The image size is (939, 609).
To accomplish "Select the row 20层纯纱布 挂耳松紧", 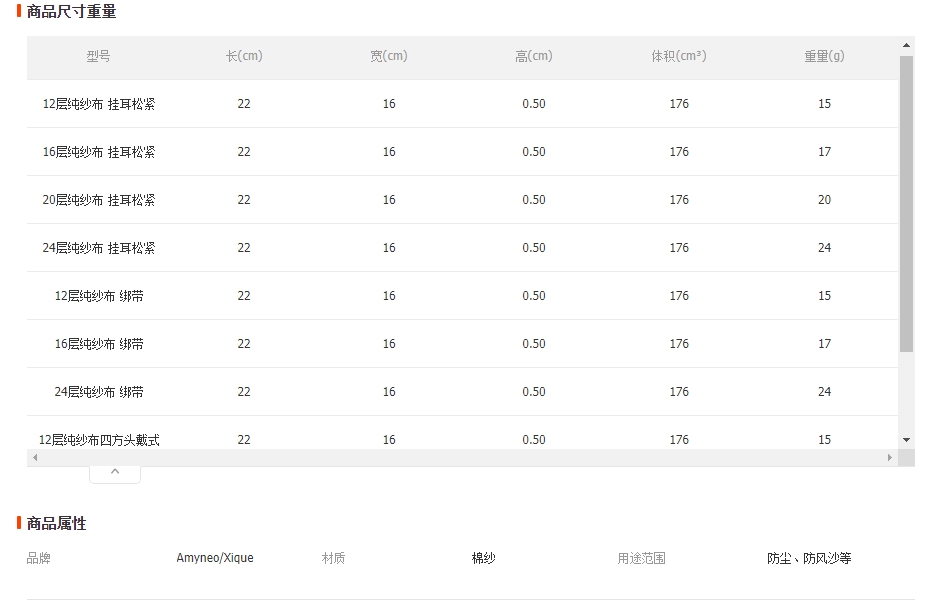I will (x=462, y=199).
